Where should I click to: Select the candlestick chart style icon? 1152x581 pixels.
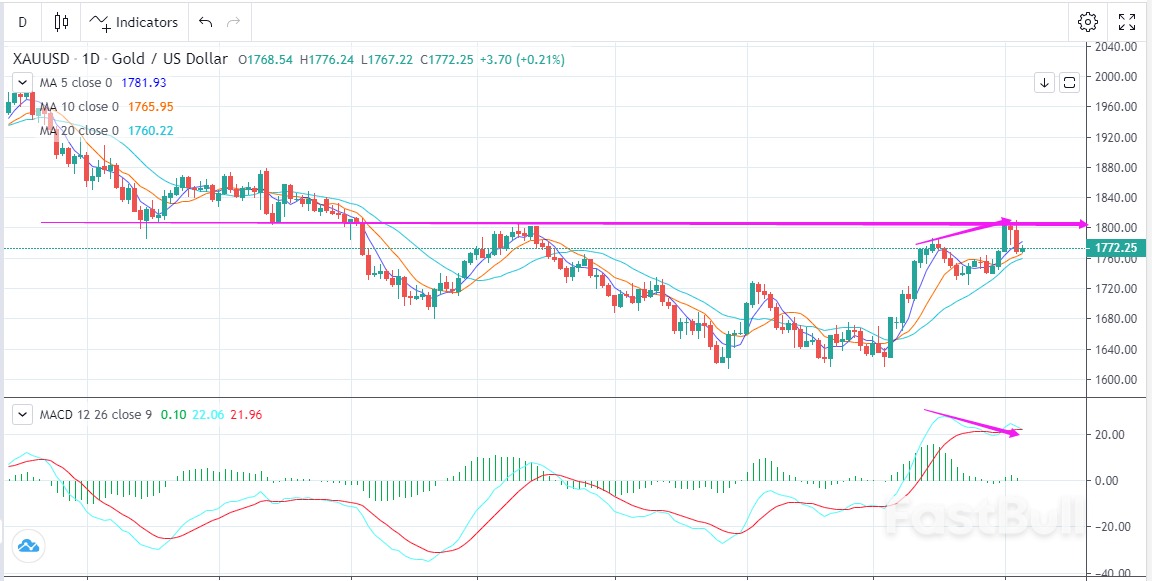61,21
